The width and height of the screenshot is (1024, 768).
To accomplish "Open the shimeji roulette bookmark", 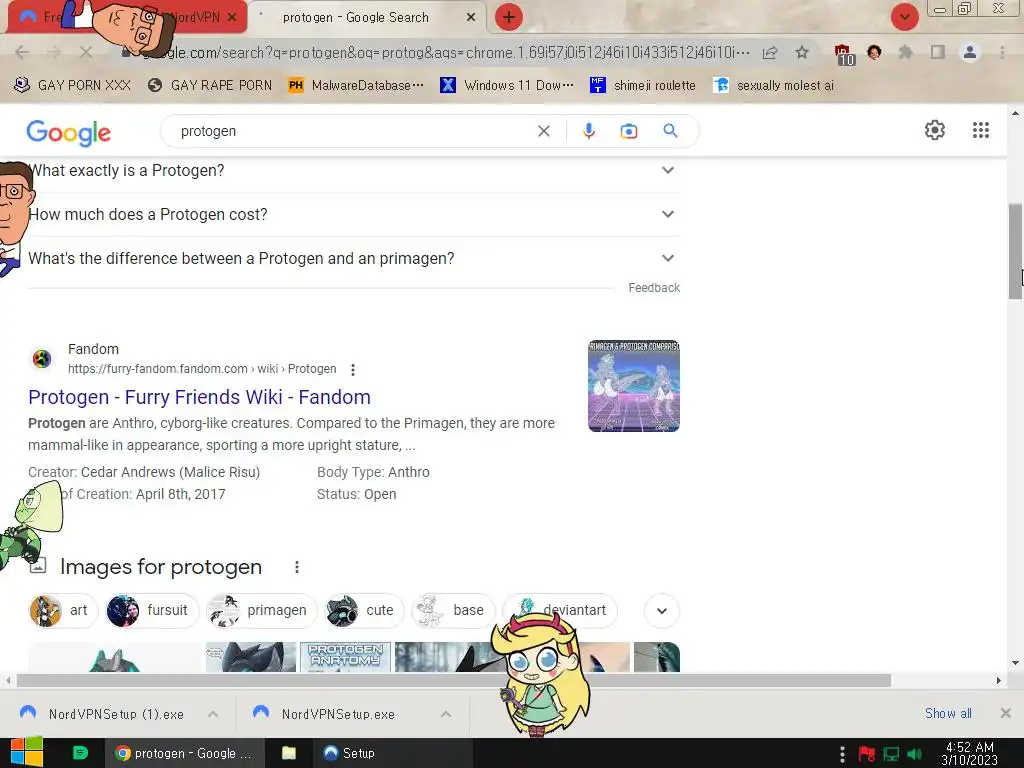I will pyautogui.click(x=643, y=86).
